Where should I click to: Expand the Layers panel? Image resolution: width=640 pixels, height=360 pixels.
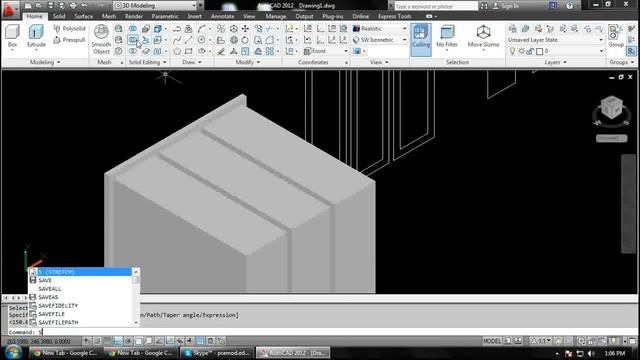point(555,62)
